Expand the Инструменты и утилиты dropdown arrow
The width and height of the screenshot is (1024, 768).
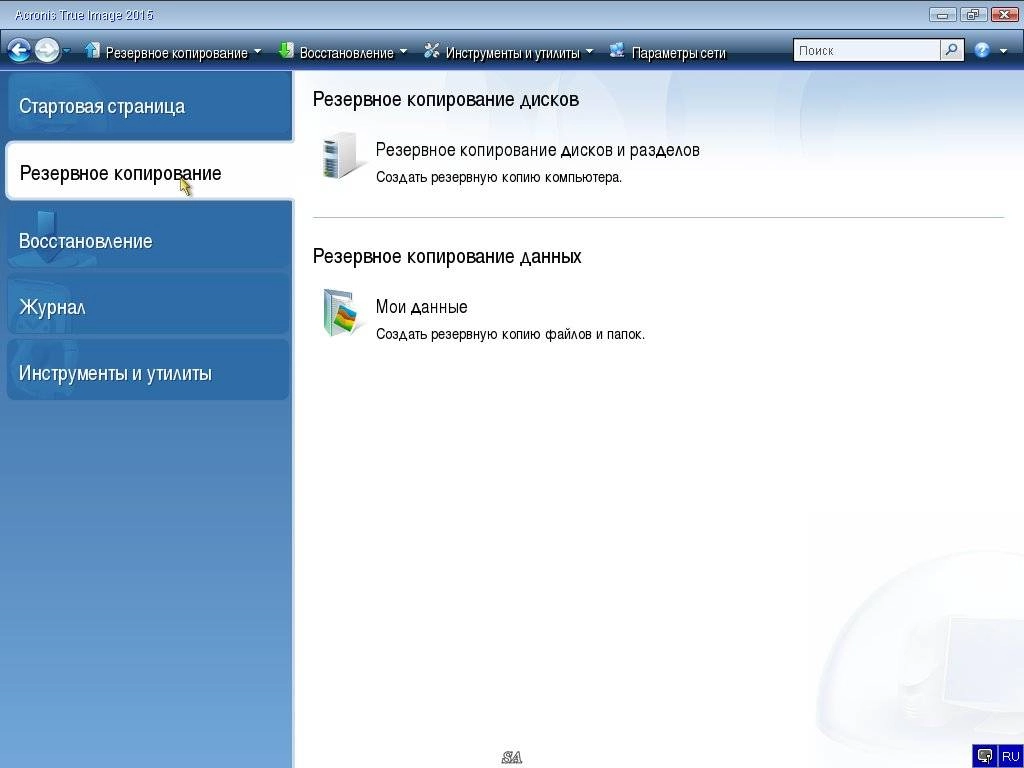(589, 51)
